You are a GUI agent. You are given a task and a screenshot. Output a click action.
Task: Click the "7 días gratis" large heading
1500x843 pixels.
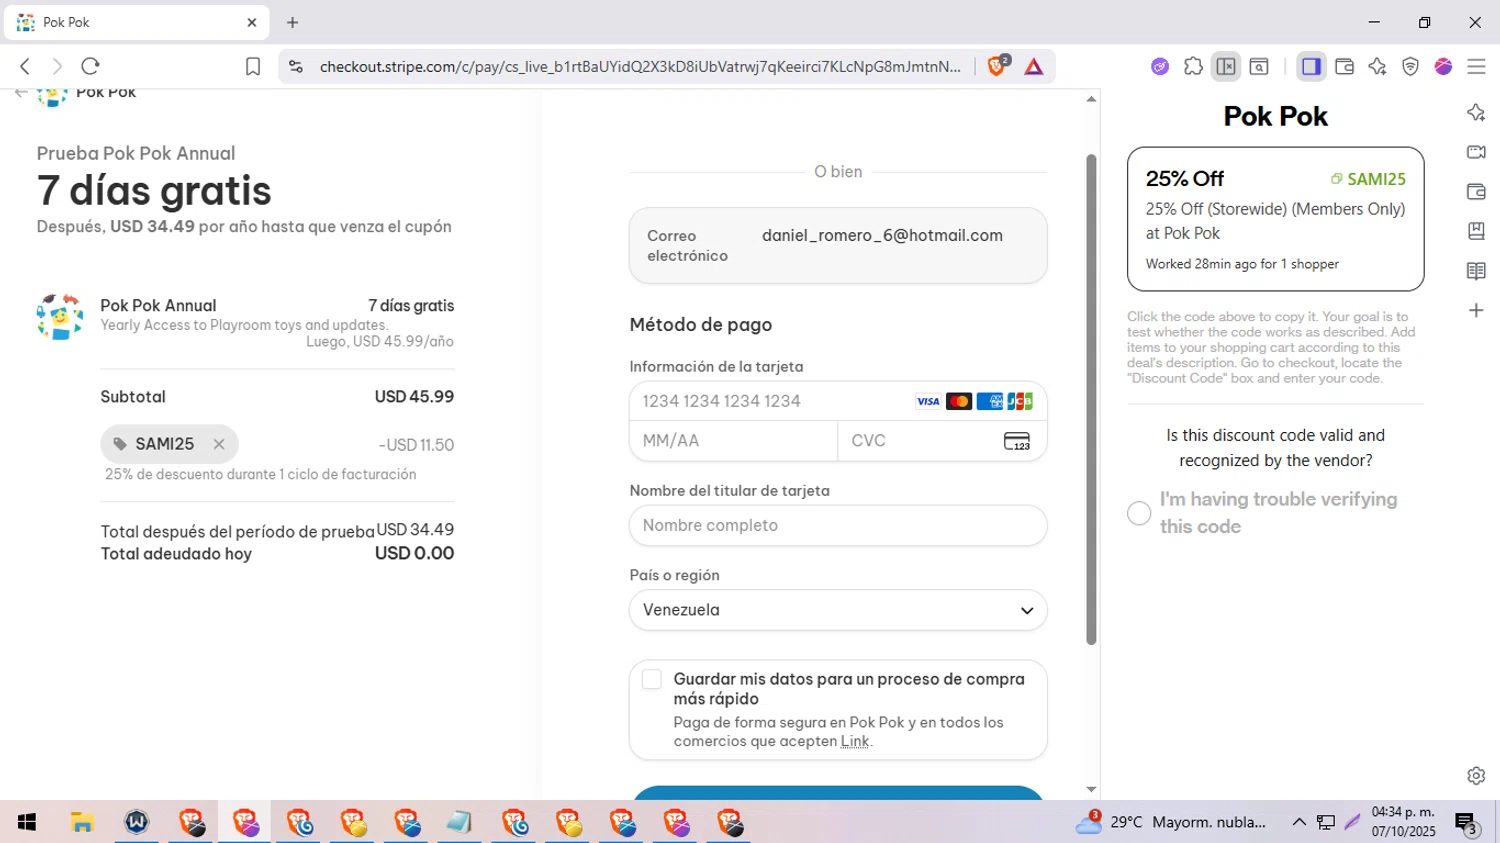point(154,190)
